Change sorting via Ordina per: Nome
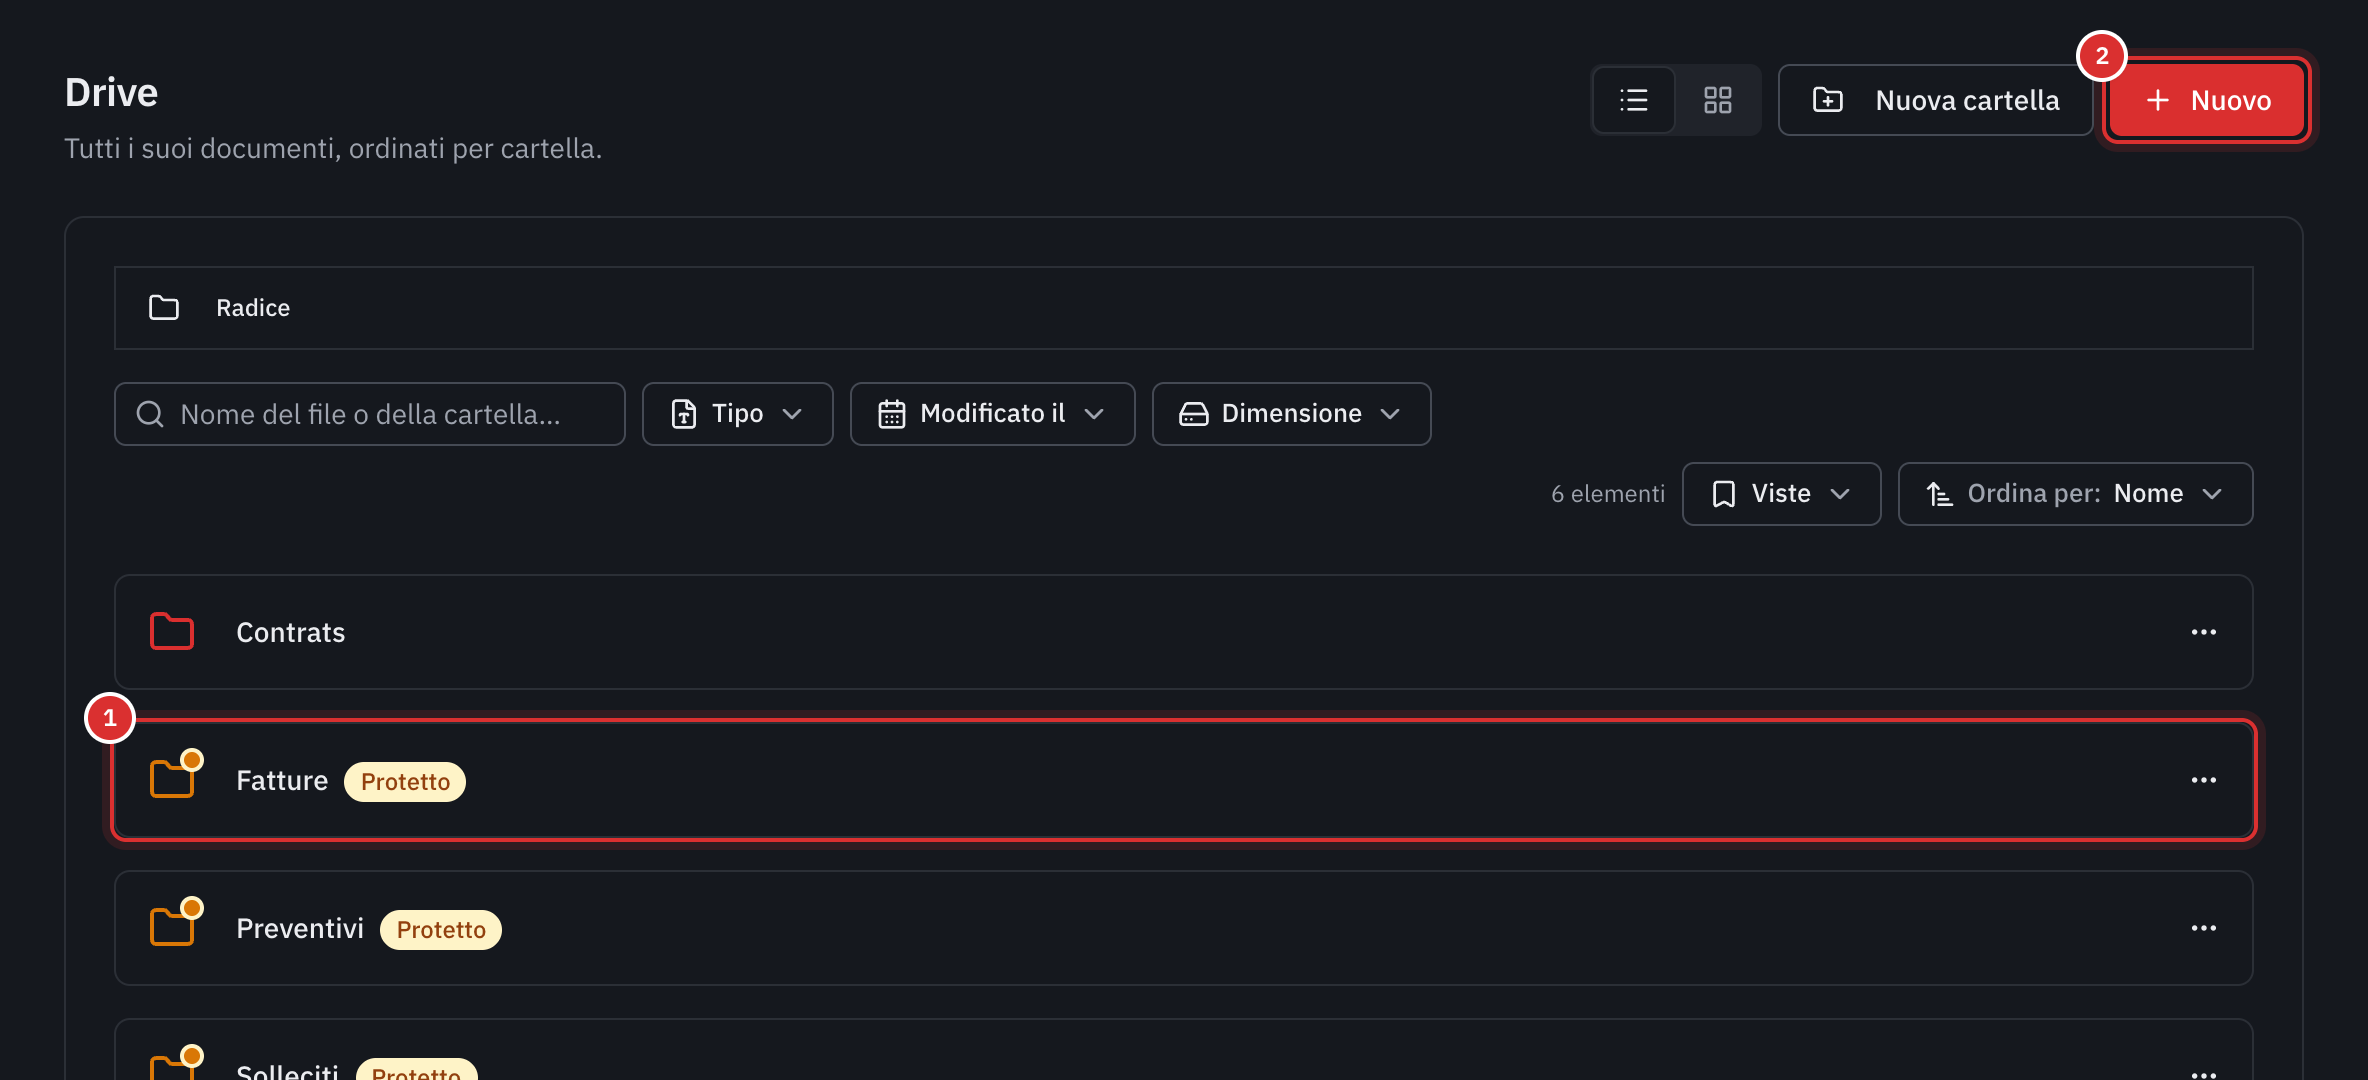The width and height of the screenshot is (2368, 1080). pyautogui.click(x=2075, y=494)
